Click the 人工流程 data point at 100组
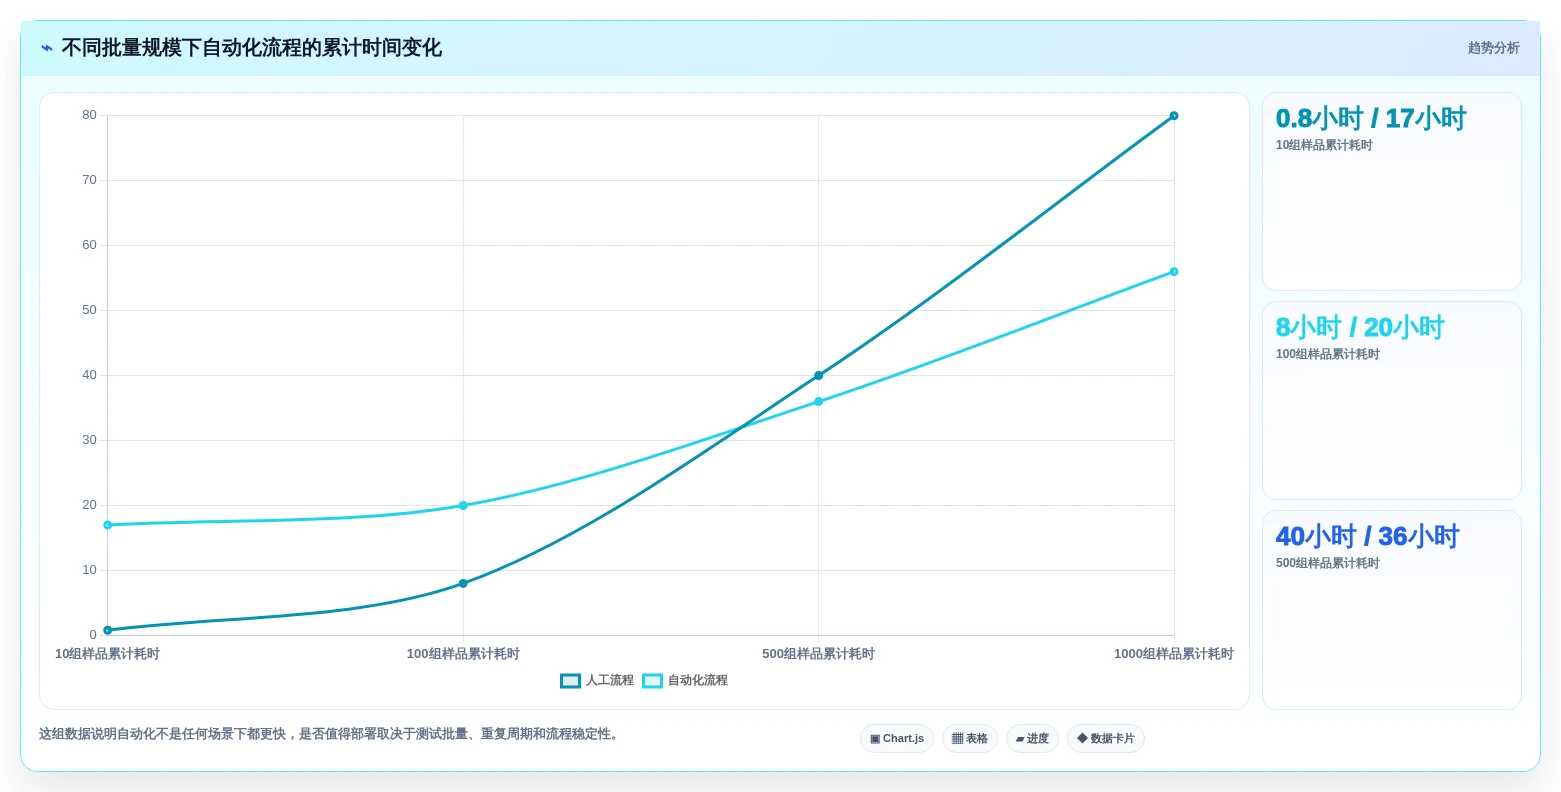This screenshot has width=1561, height=792. pos(463,584)
